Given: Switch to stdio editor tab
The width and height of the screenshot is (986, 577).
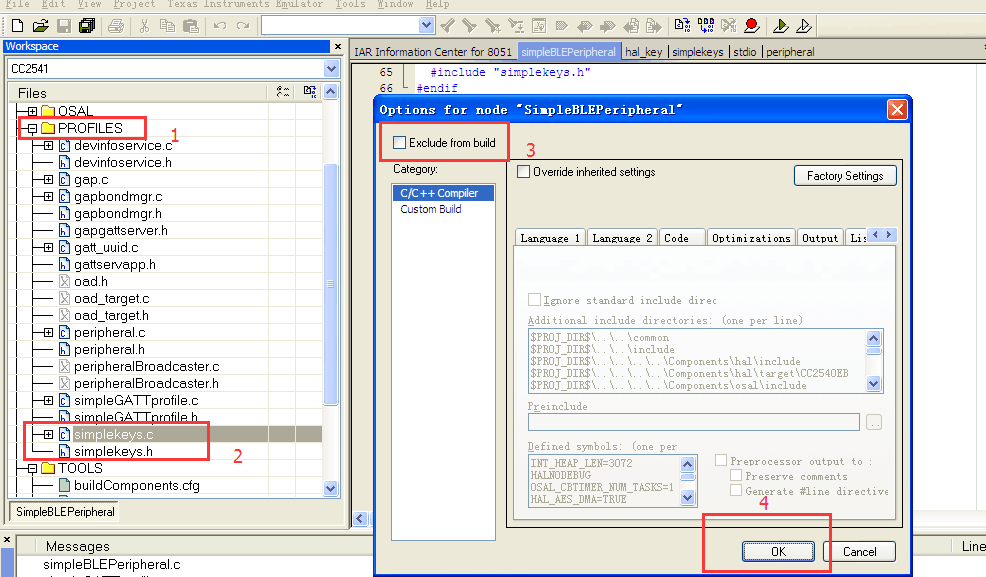Looking at the screenshot, I should coord(745,52).
